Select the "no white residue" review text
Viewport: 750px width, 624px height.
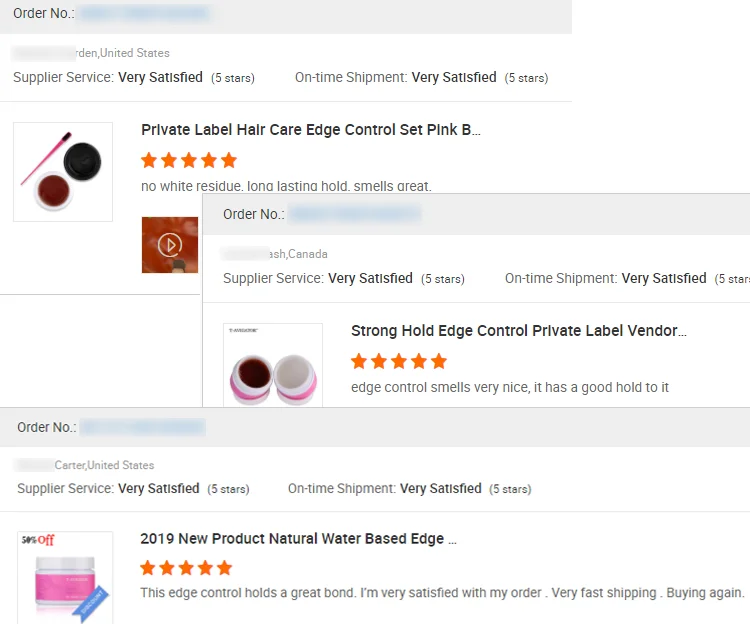(286, 186)
